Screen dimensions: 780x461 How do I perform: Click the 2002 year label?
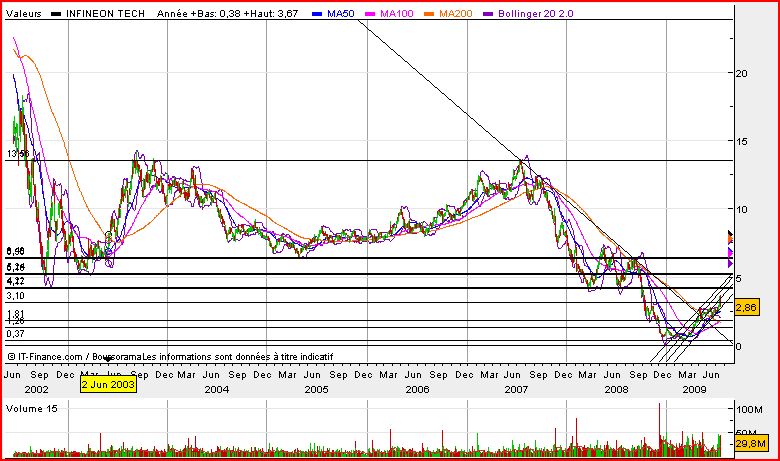36,389
